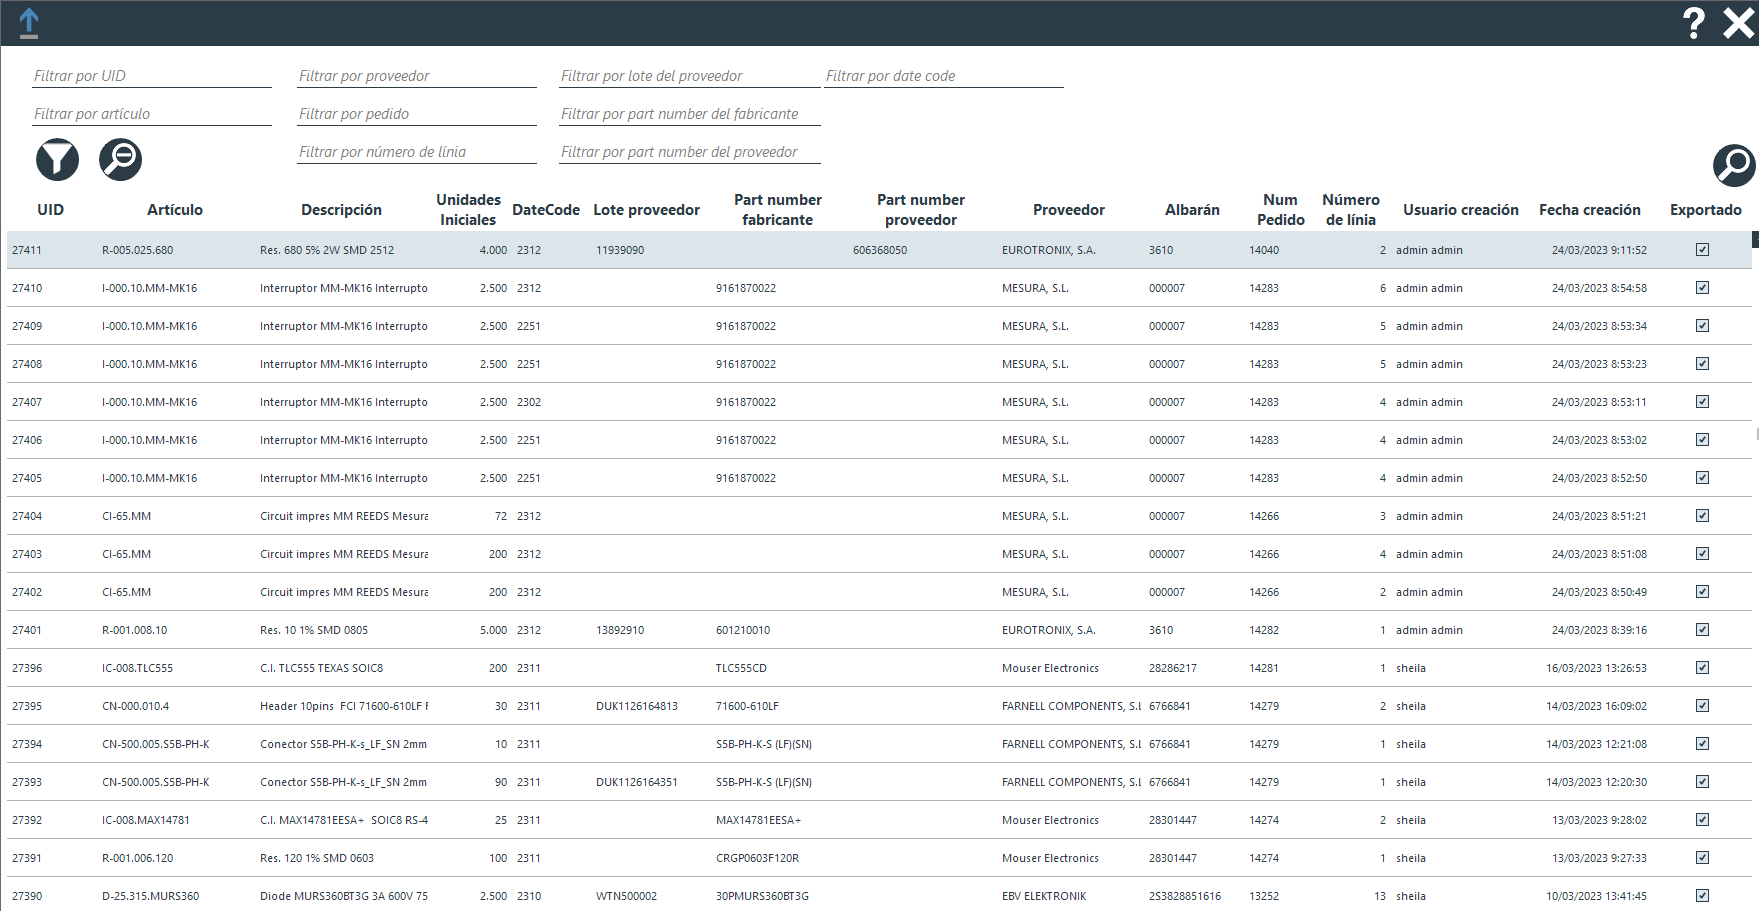Open albarán 3610 link for UID 27401
1759x911 pixels.
1160,630
